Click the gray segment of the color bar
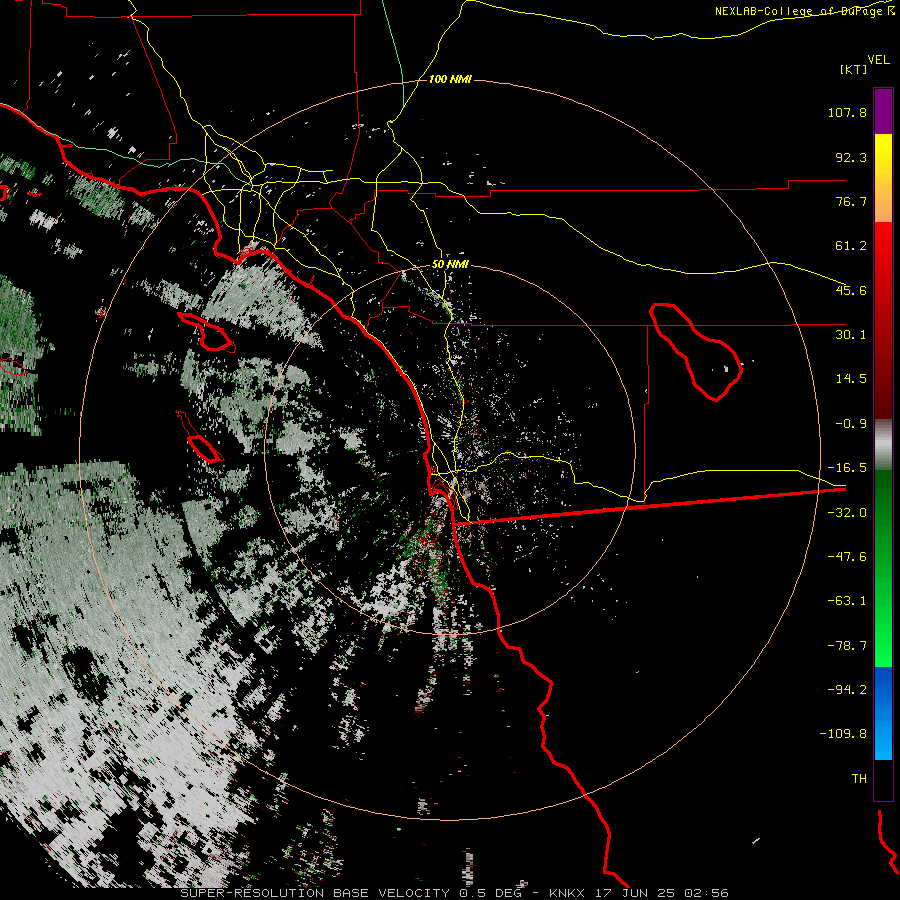Image resolution: width=900 pixels, height=900 pixels. [883, 445]
